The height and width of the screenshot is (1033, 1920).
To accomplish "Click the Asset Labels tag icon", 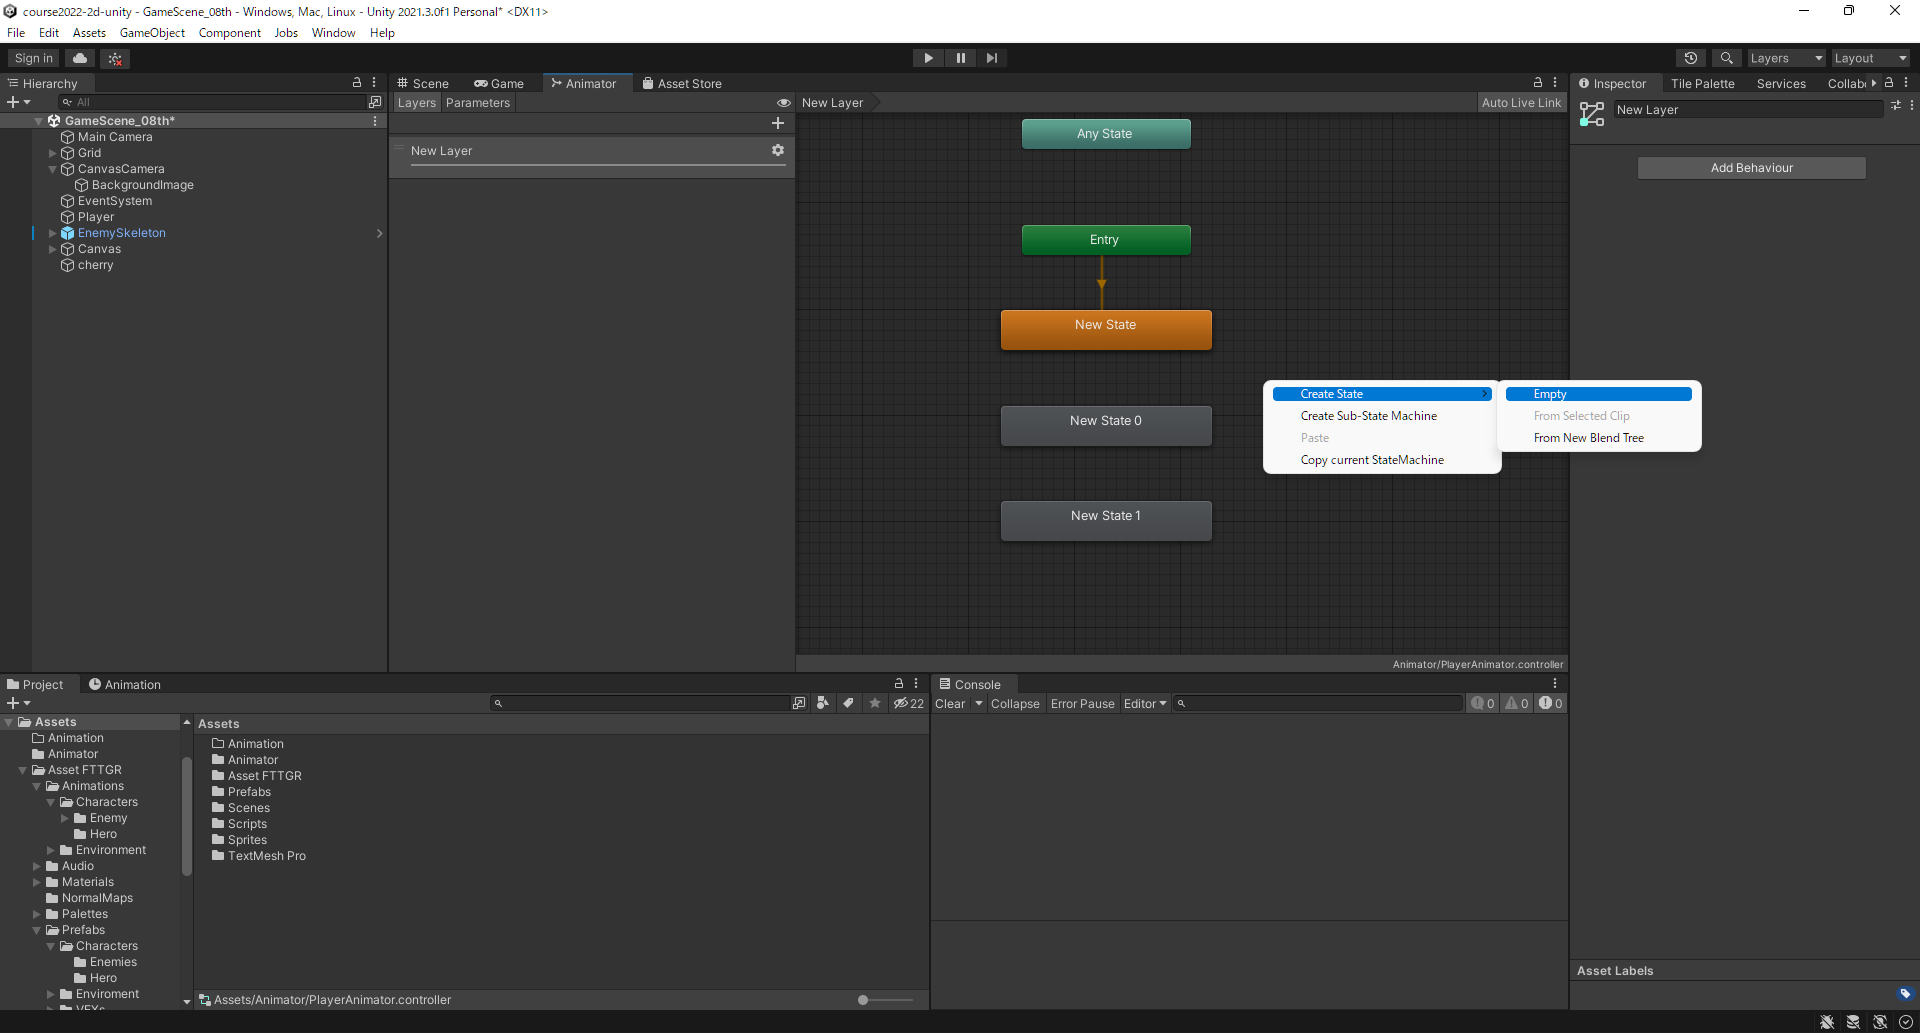I will coord(1904,993).
